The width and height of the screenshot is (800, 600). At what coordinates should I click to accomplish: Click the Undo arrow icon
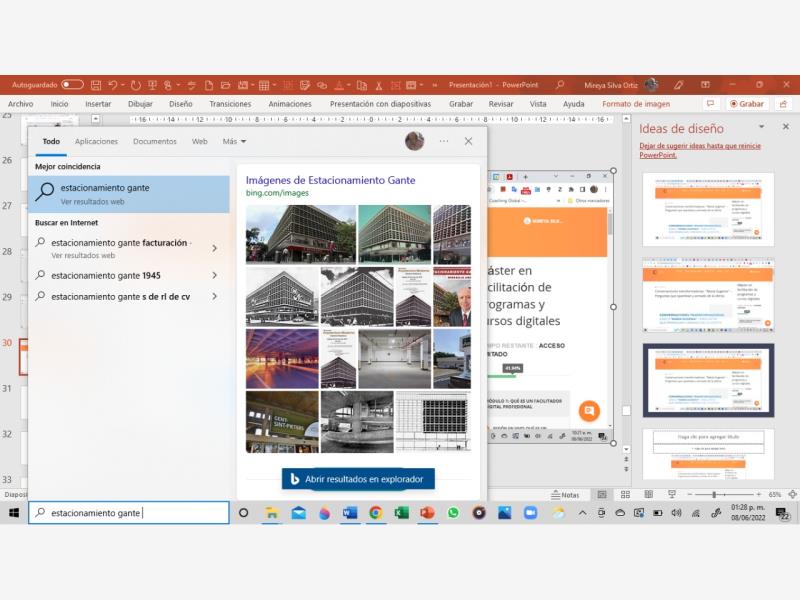pos(113,85)
